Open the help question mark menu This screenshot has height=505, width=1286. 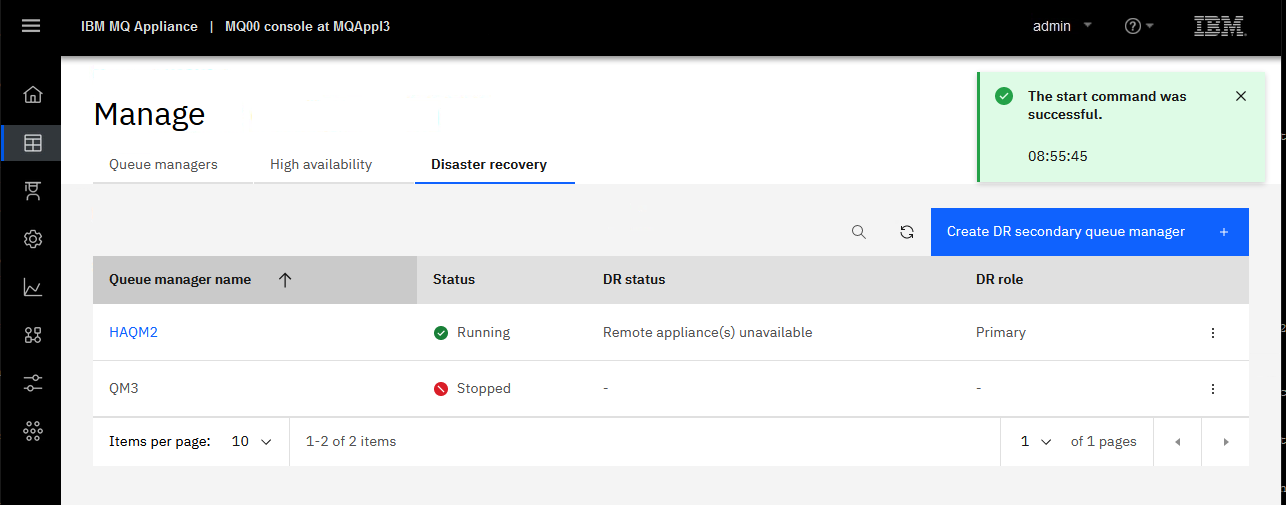click(x=1139, y=26)
